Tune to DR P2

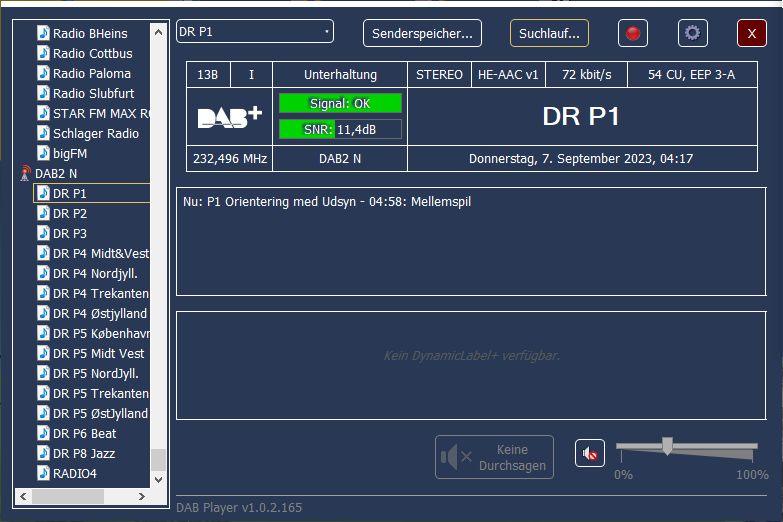click(x=70, y=213)
